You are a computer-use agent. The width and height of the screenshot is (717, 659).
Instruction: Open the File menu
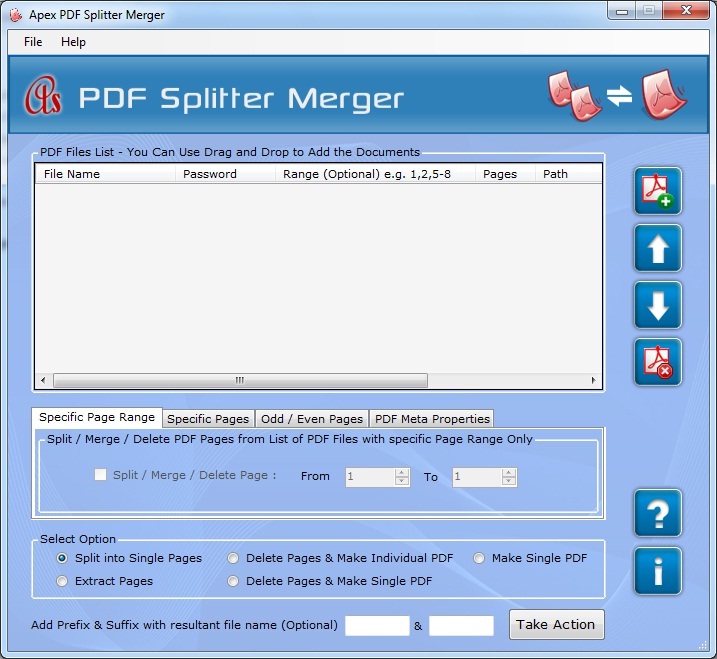pyautogui.click(x=33, y=42)
